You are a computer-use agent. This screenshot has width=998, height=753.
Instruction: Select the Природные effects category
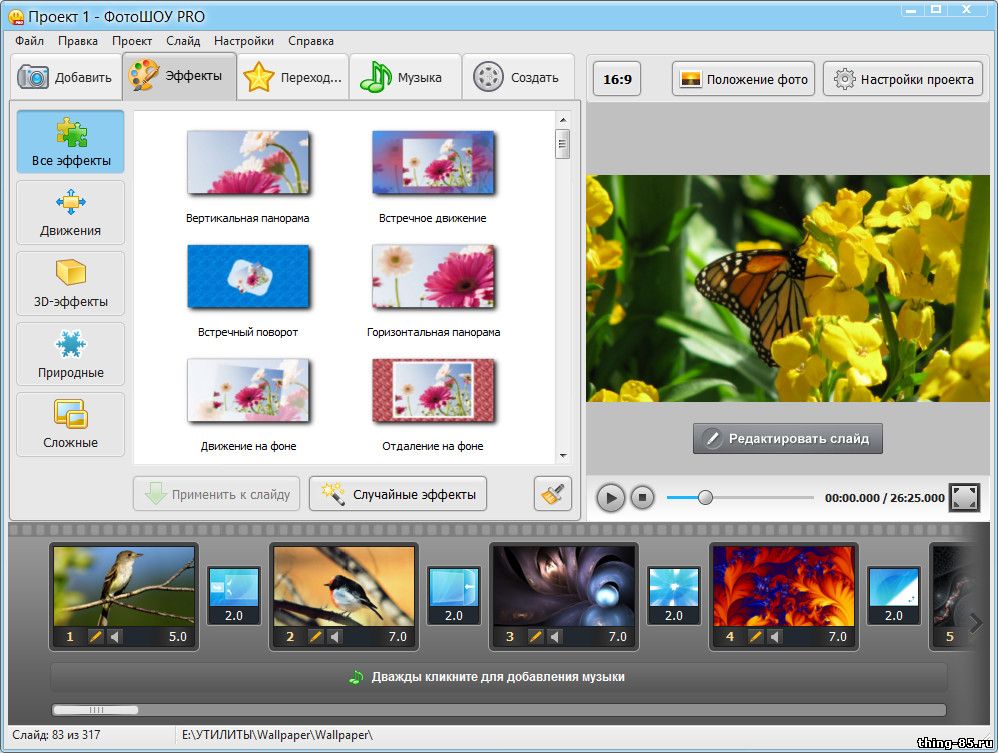[71, 354]
